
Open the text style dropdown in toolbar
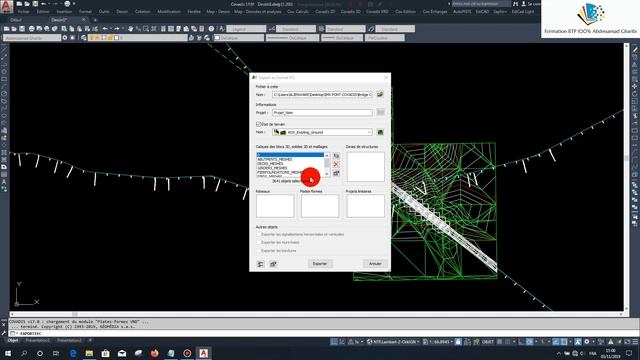pyautogui.click(x=246, y=29)
